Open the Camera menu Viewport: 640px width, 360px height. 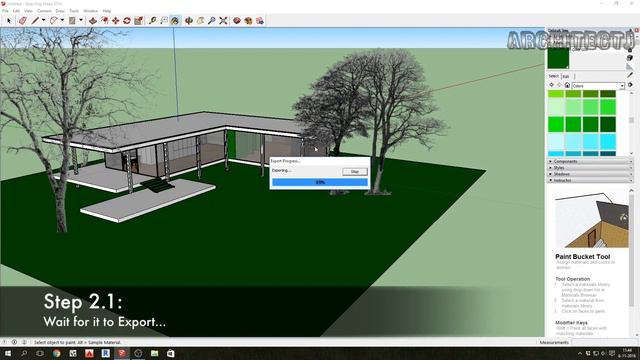44,11
